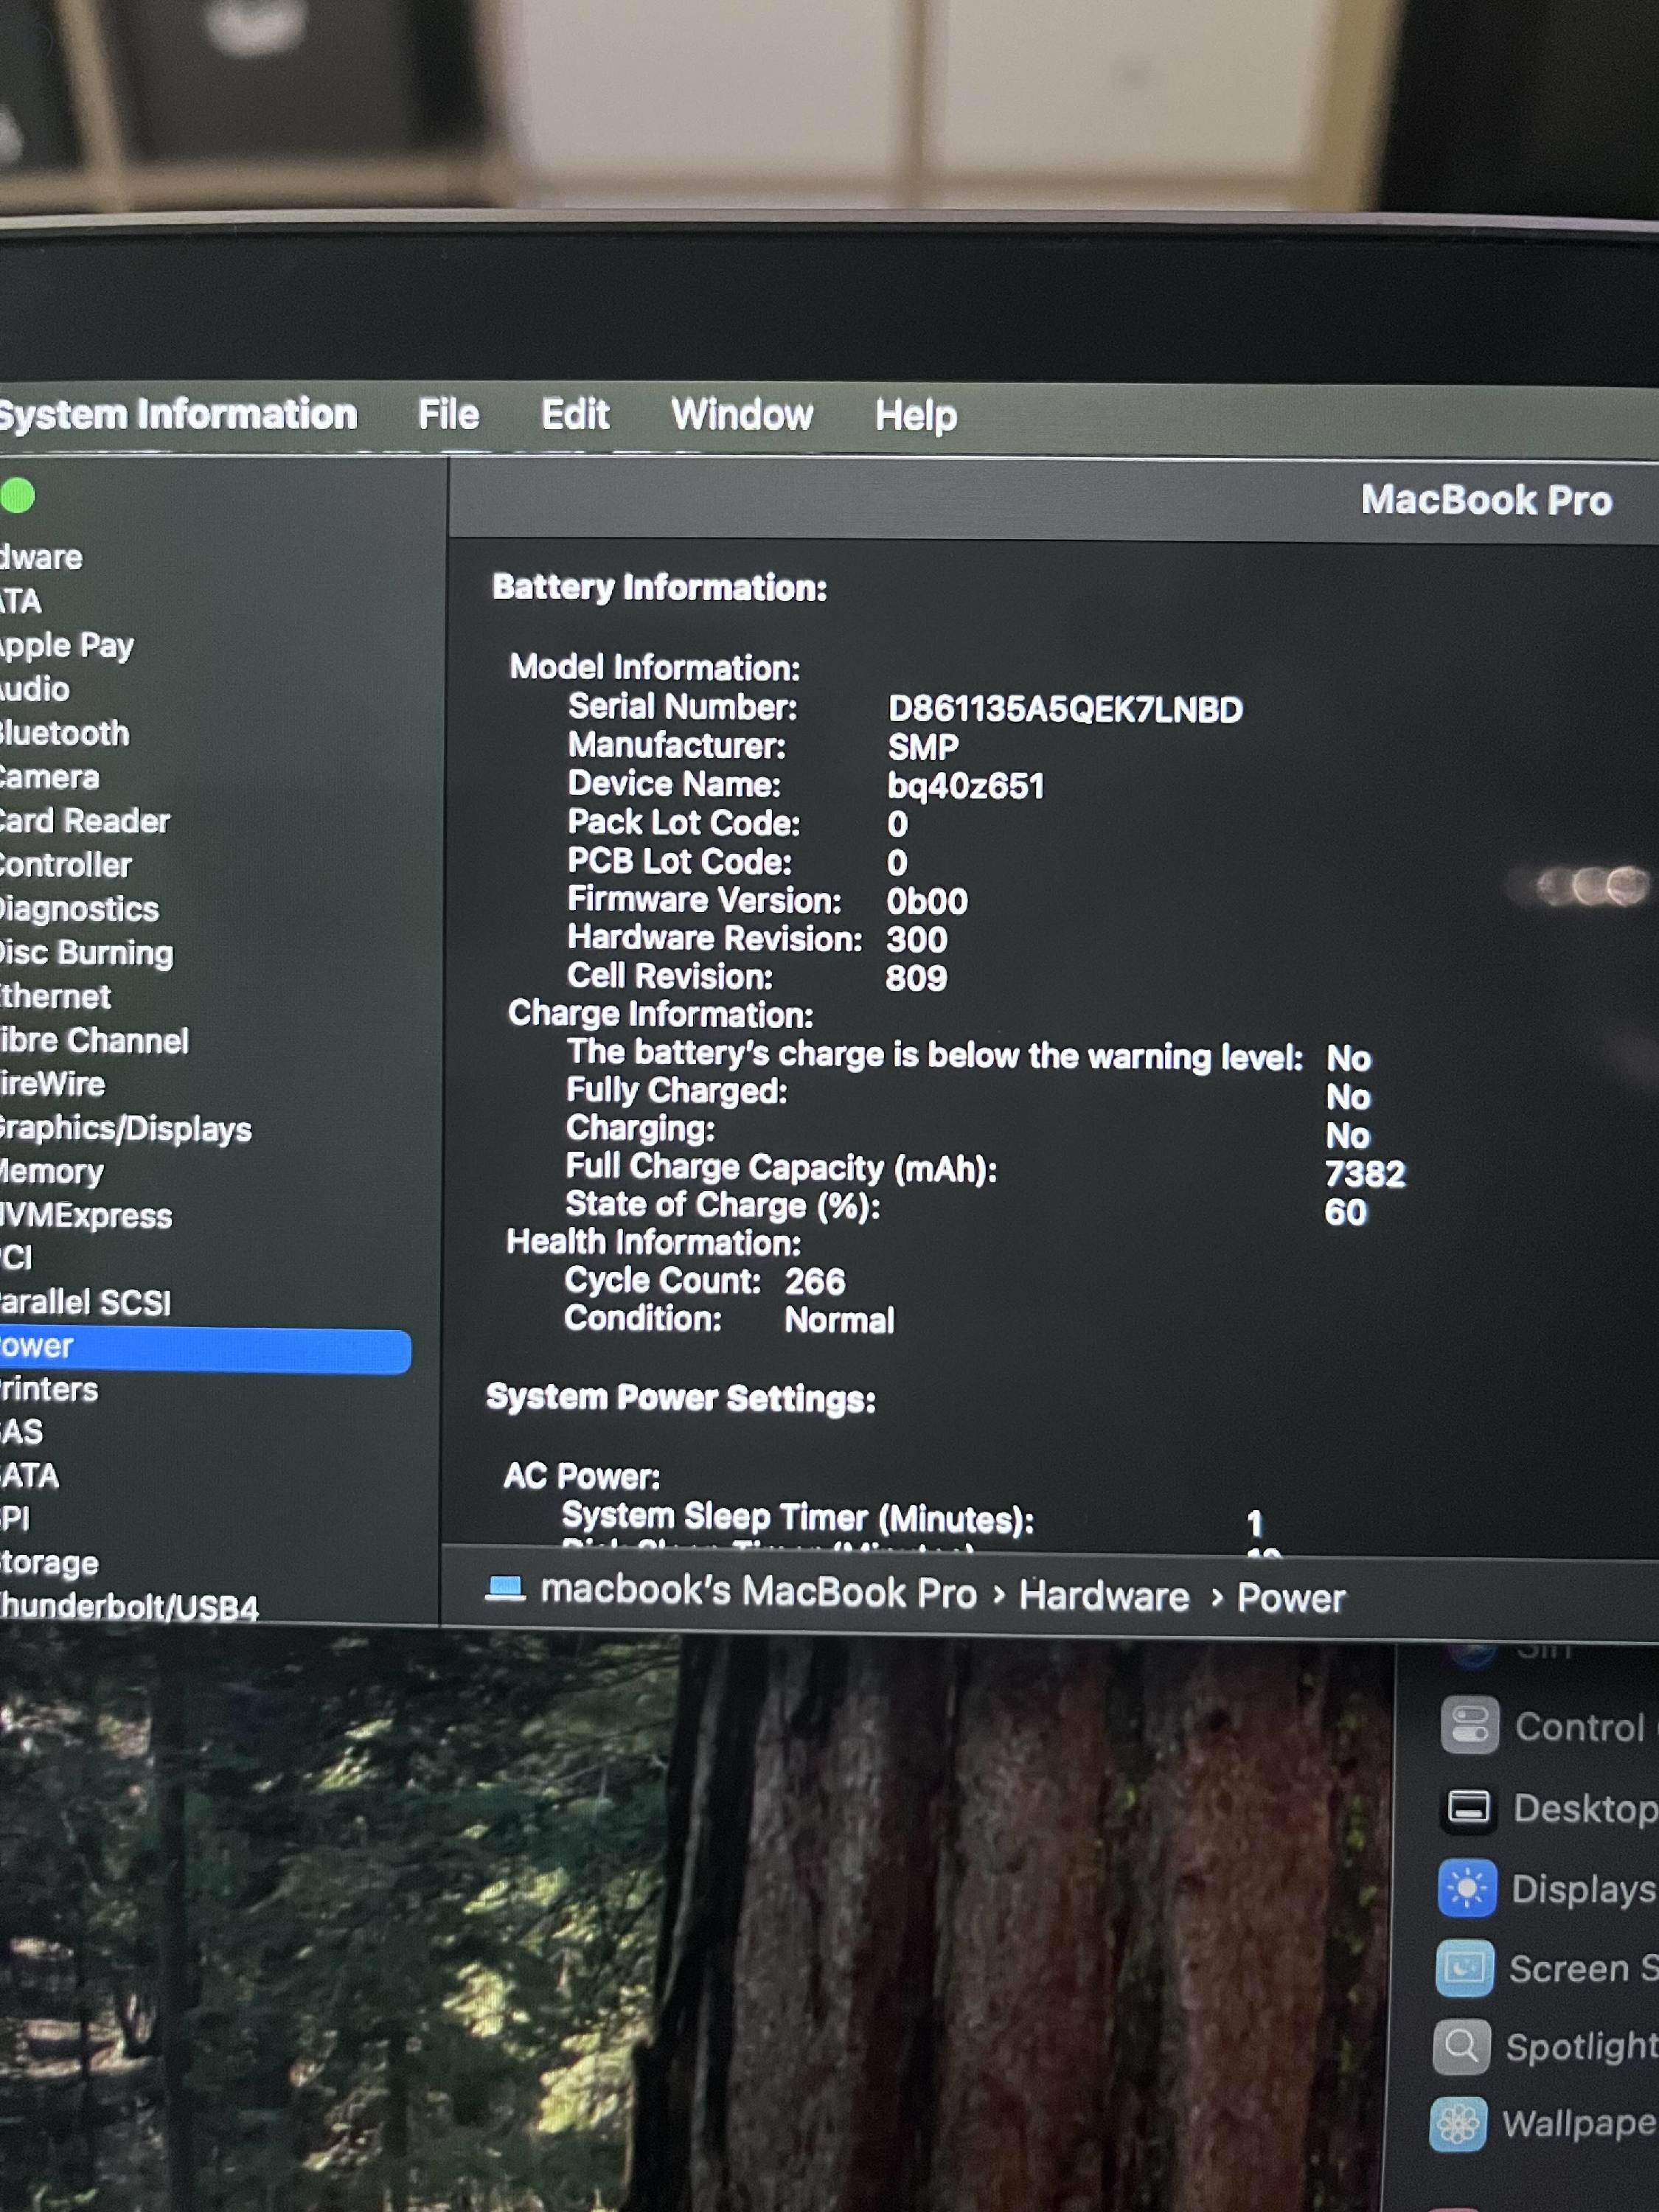The height and width of the screenshot is (2212, 1659).
Task: Open the Help menu
Action: [916, 416]
